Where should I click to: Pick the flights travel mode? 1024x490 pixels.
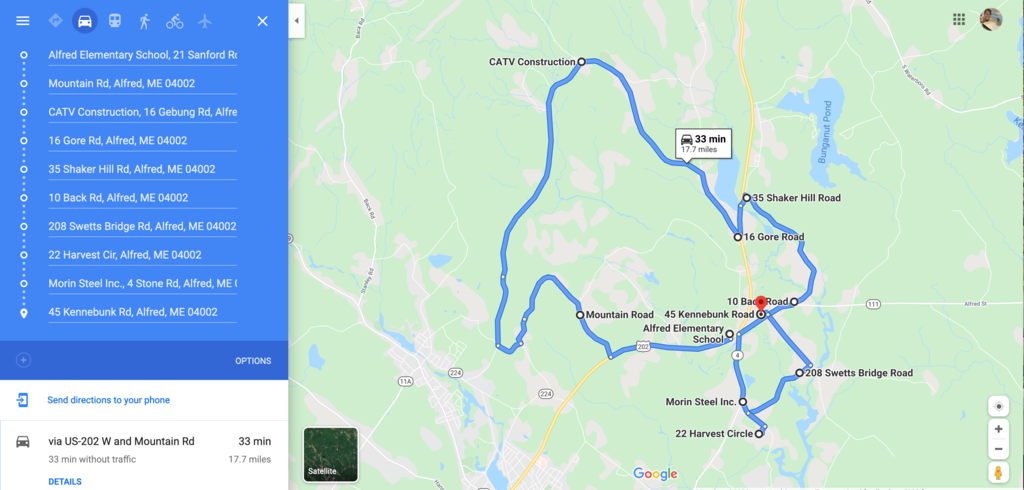click(205, 21)
